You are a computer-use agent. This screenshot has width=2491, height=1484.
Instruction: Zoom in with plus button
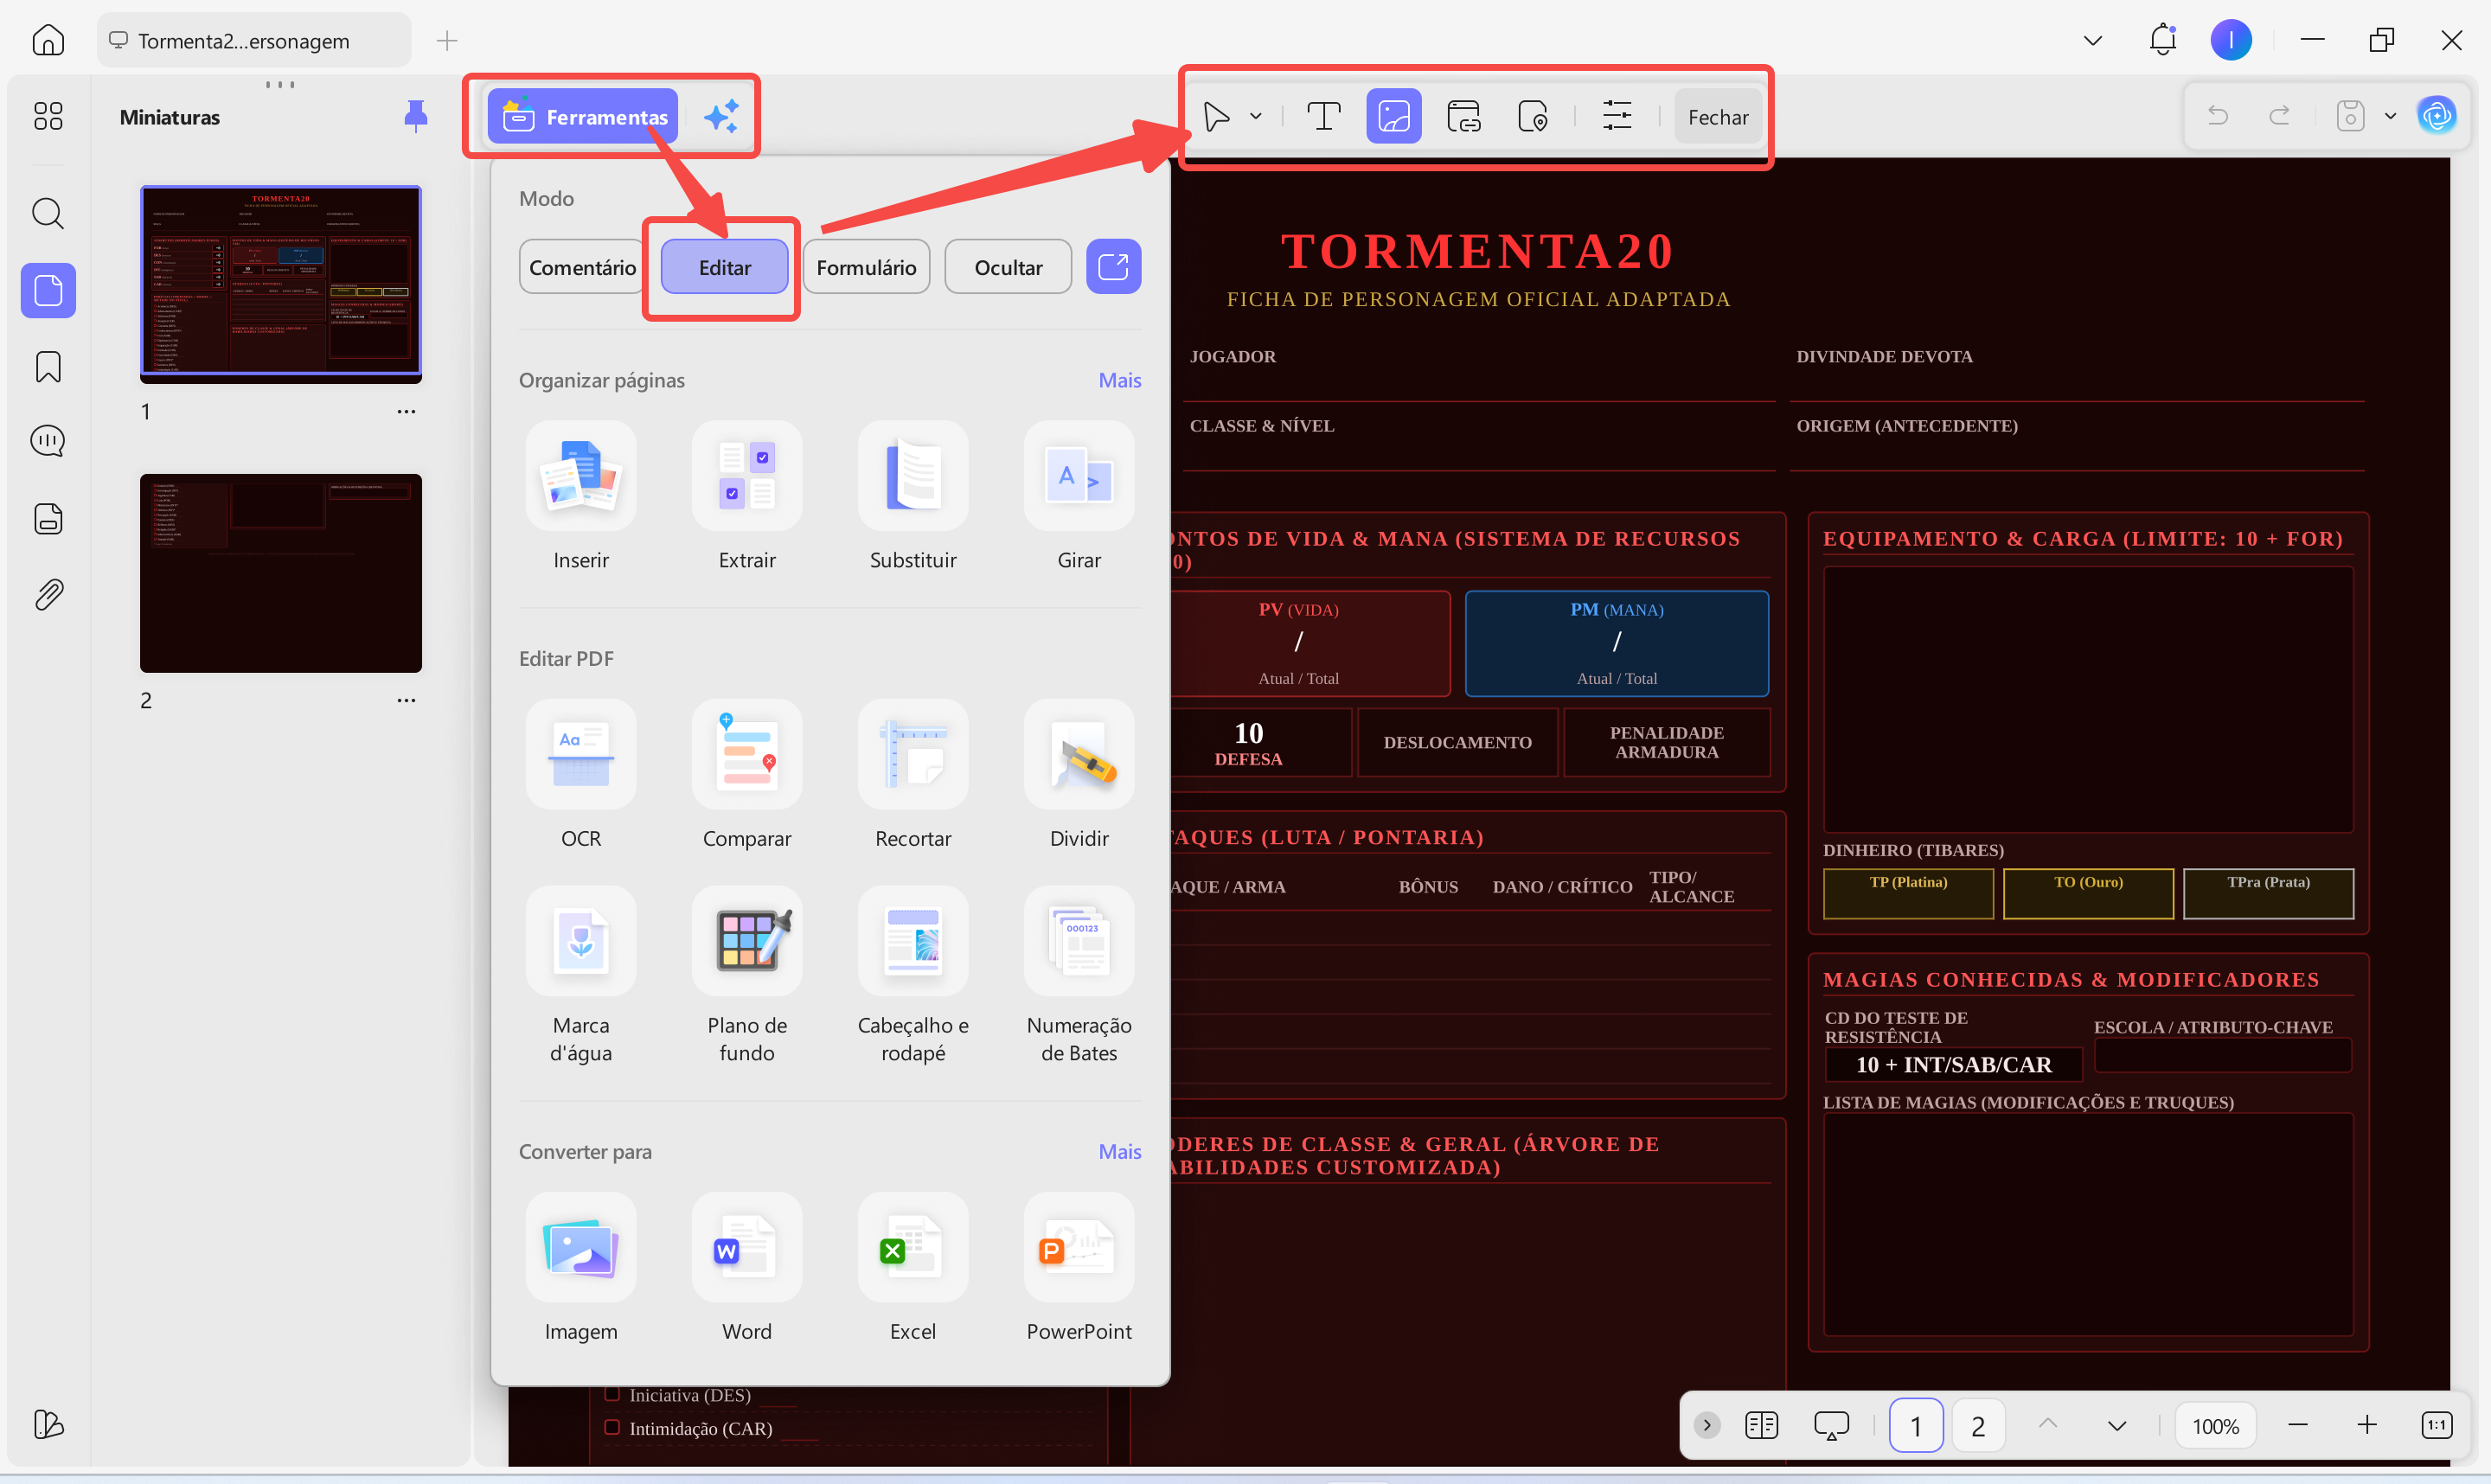pyautogui.click(x=2366, y=1424)
